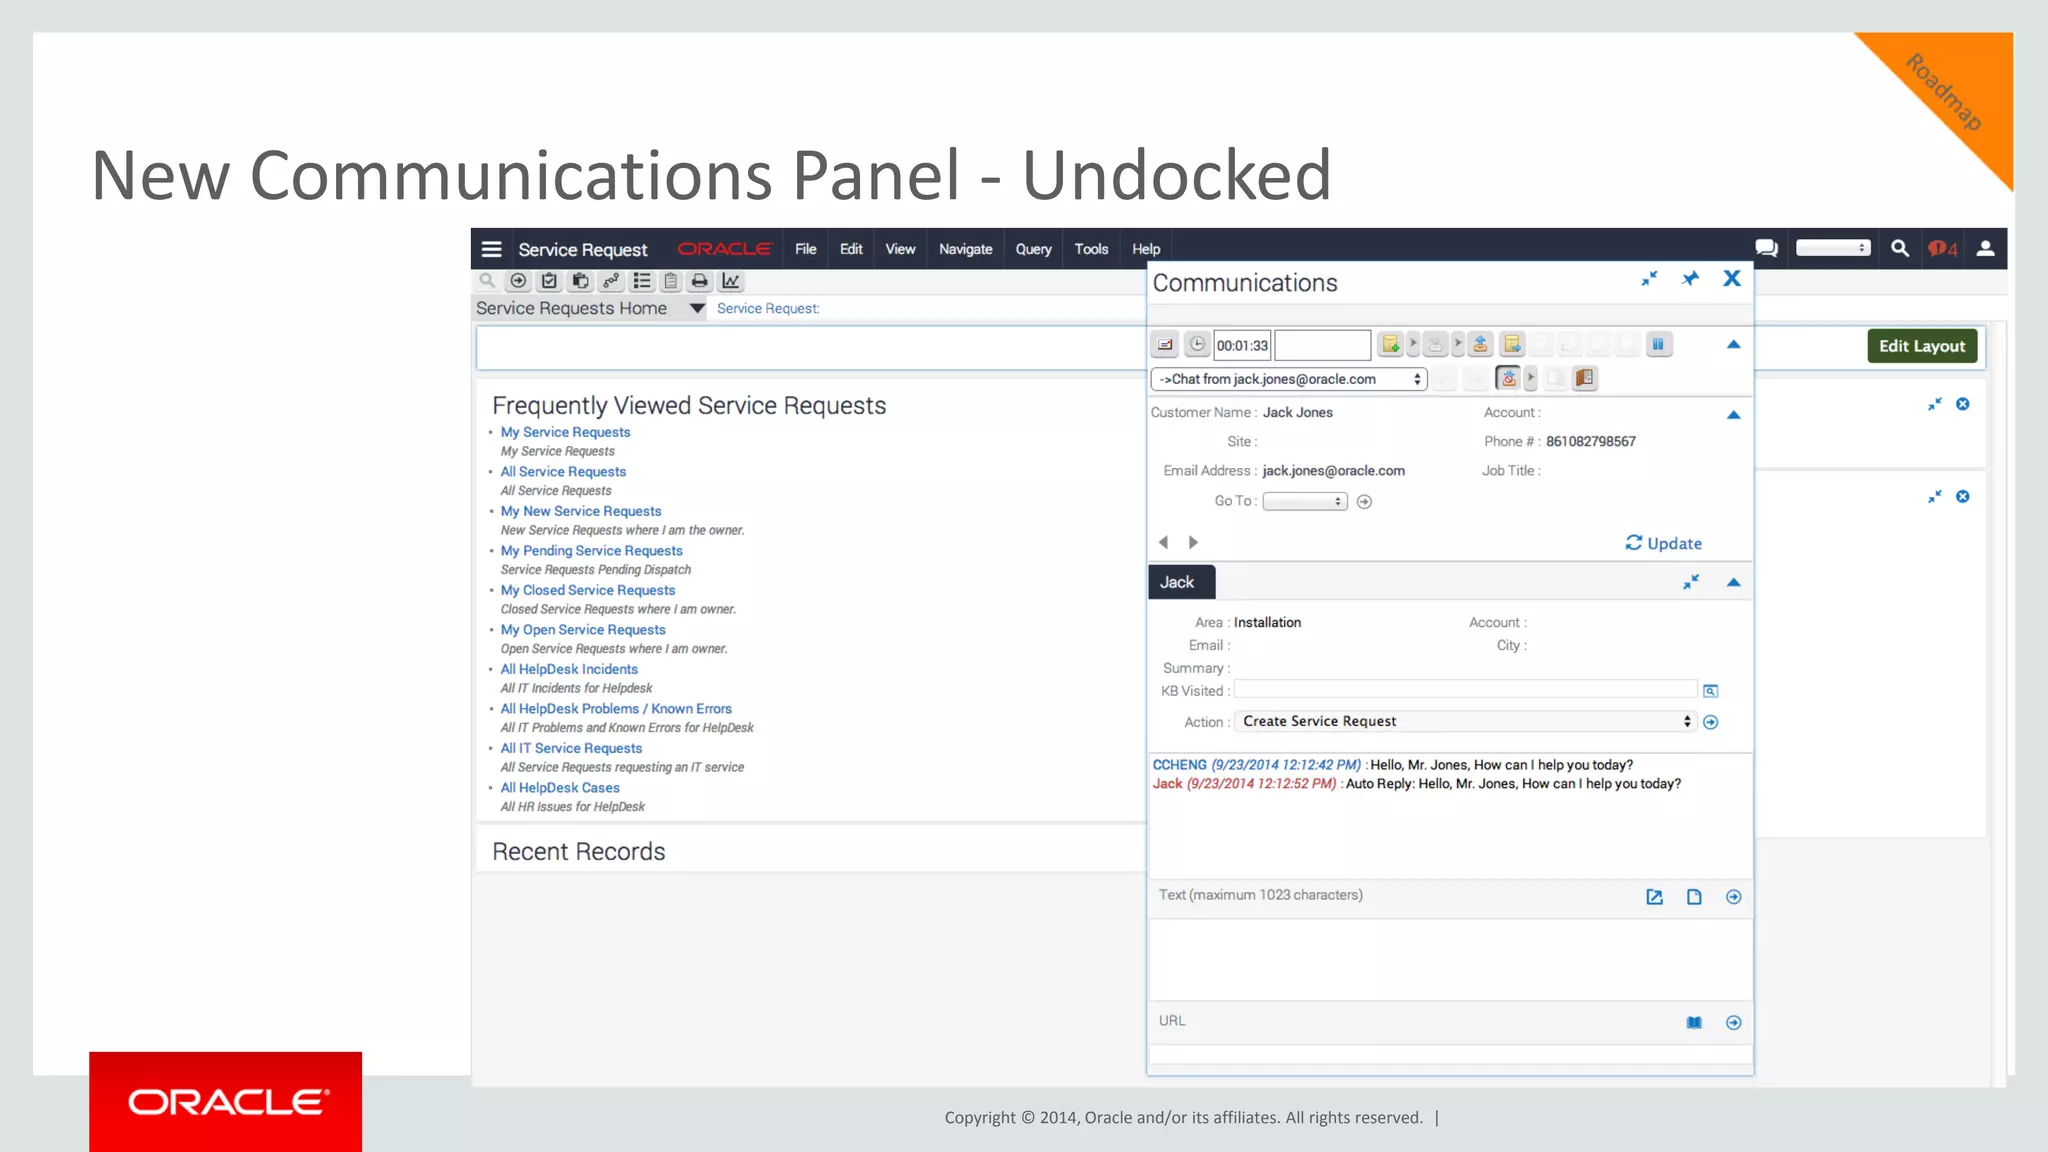This screenshot has height=1152, width=2048.
Task: Open the Chat from jack.jones@oracle.com dropdown
Action: tap(1289, 379)
